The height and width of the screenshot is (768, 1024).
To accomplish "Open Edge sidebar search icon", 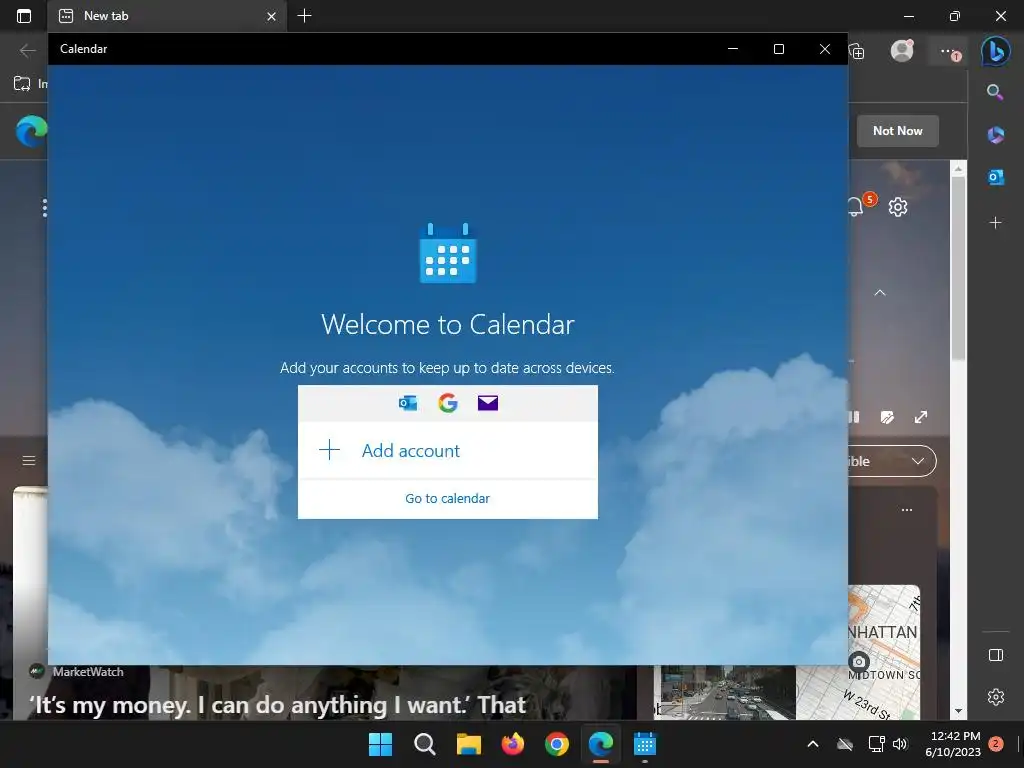I will [x=995, y=92].
